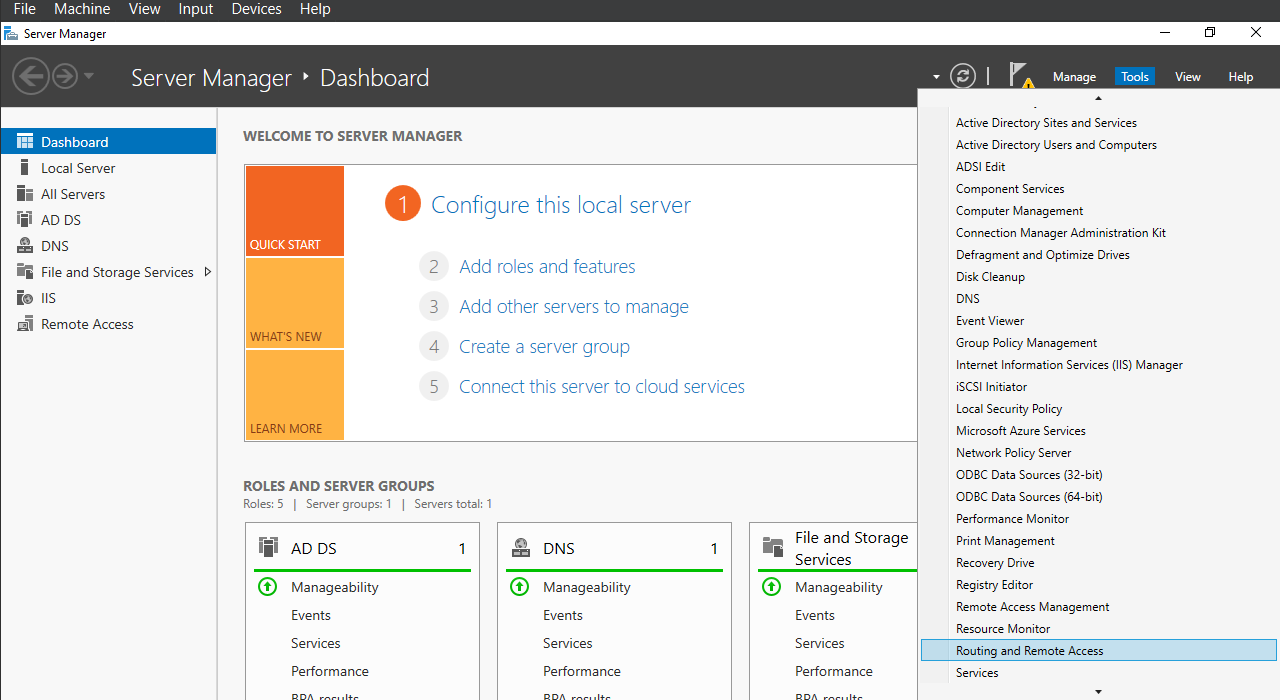Select the WHAT'S NEW tile
The width and height of the screenshot is (1280, 700).
pos(294,303)
